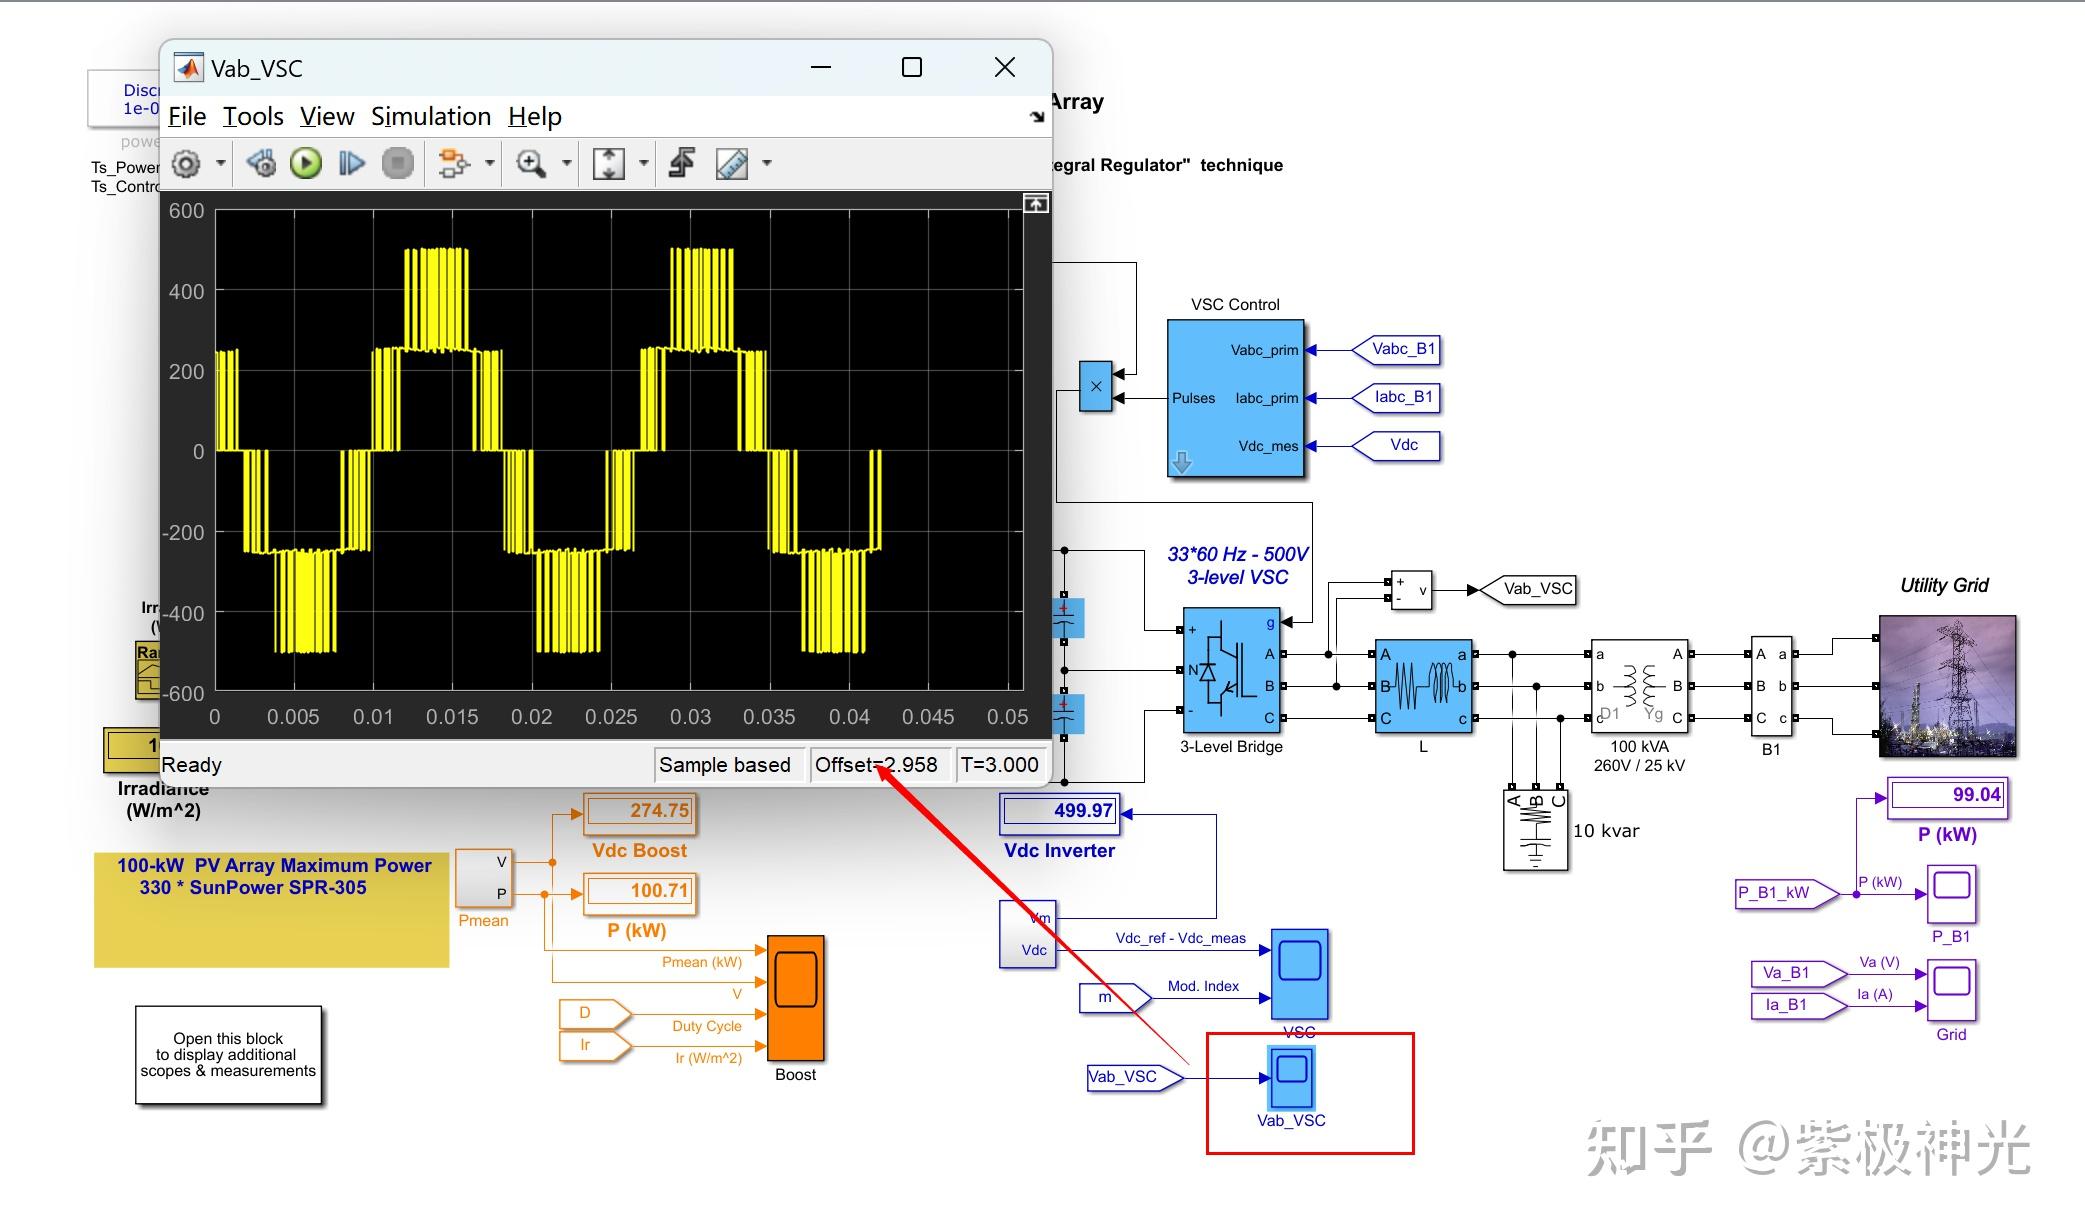The width and height of the screenshot is (2085, 1231).
Task: Step forward the simulation one step
Action: [x=351, y=163]
